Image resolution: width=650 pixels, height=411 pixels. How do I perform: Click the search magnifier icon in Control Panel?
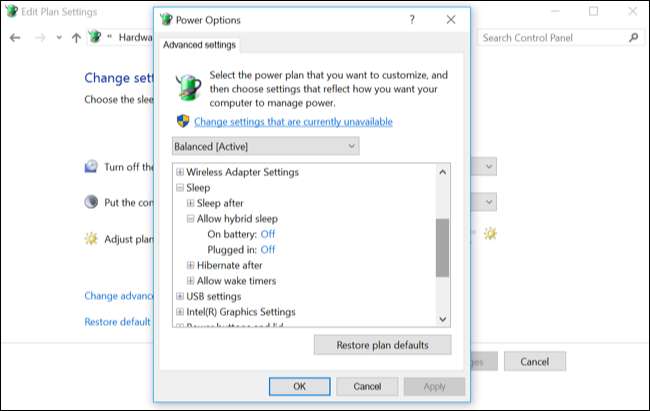click(x=633, y=38)
